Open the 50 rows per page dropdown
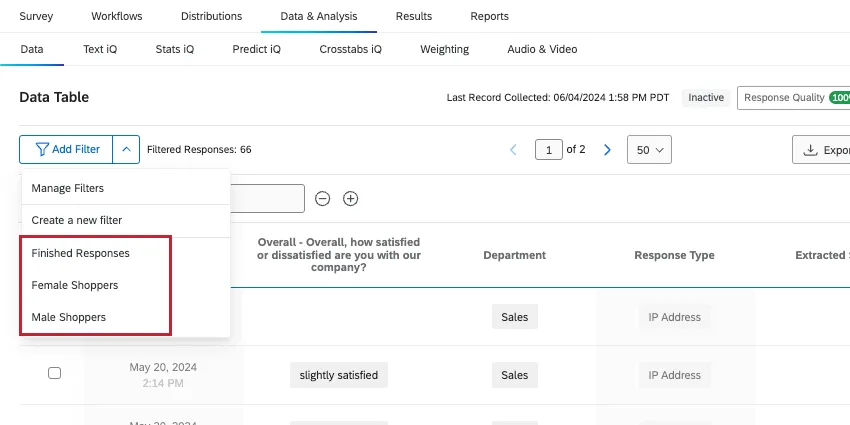The height and width of the screenshot is (425, 850). coord(649,150)
